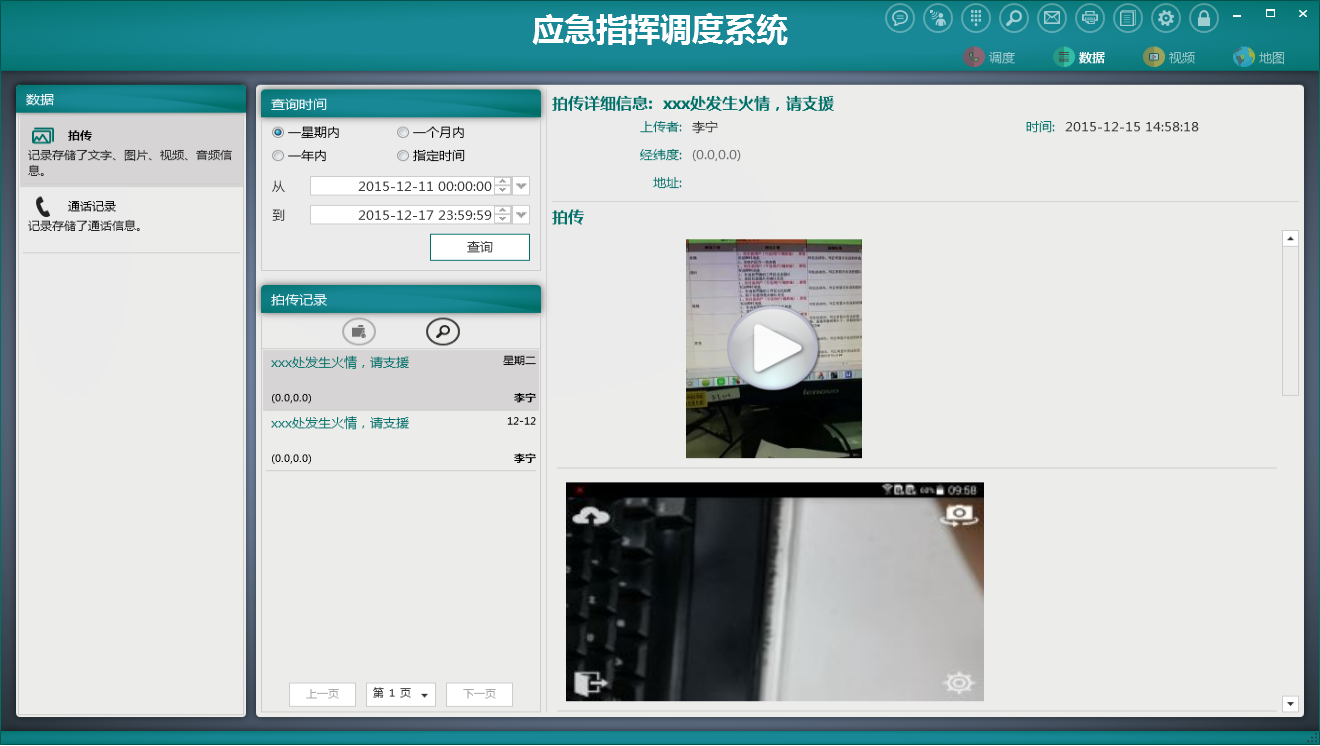
Task: Switch to the 调度 tab
Action: [990, 57]
